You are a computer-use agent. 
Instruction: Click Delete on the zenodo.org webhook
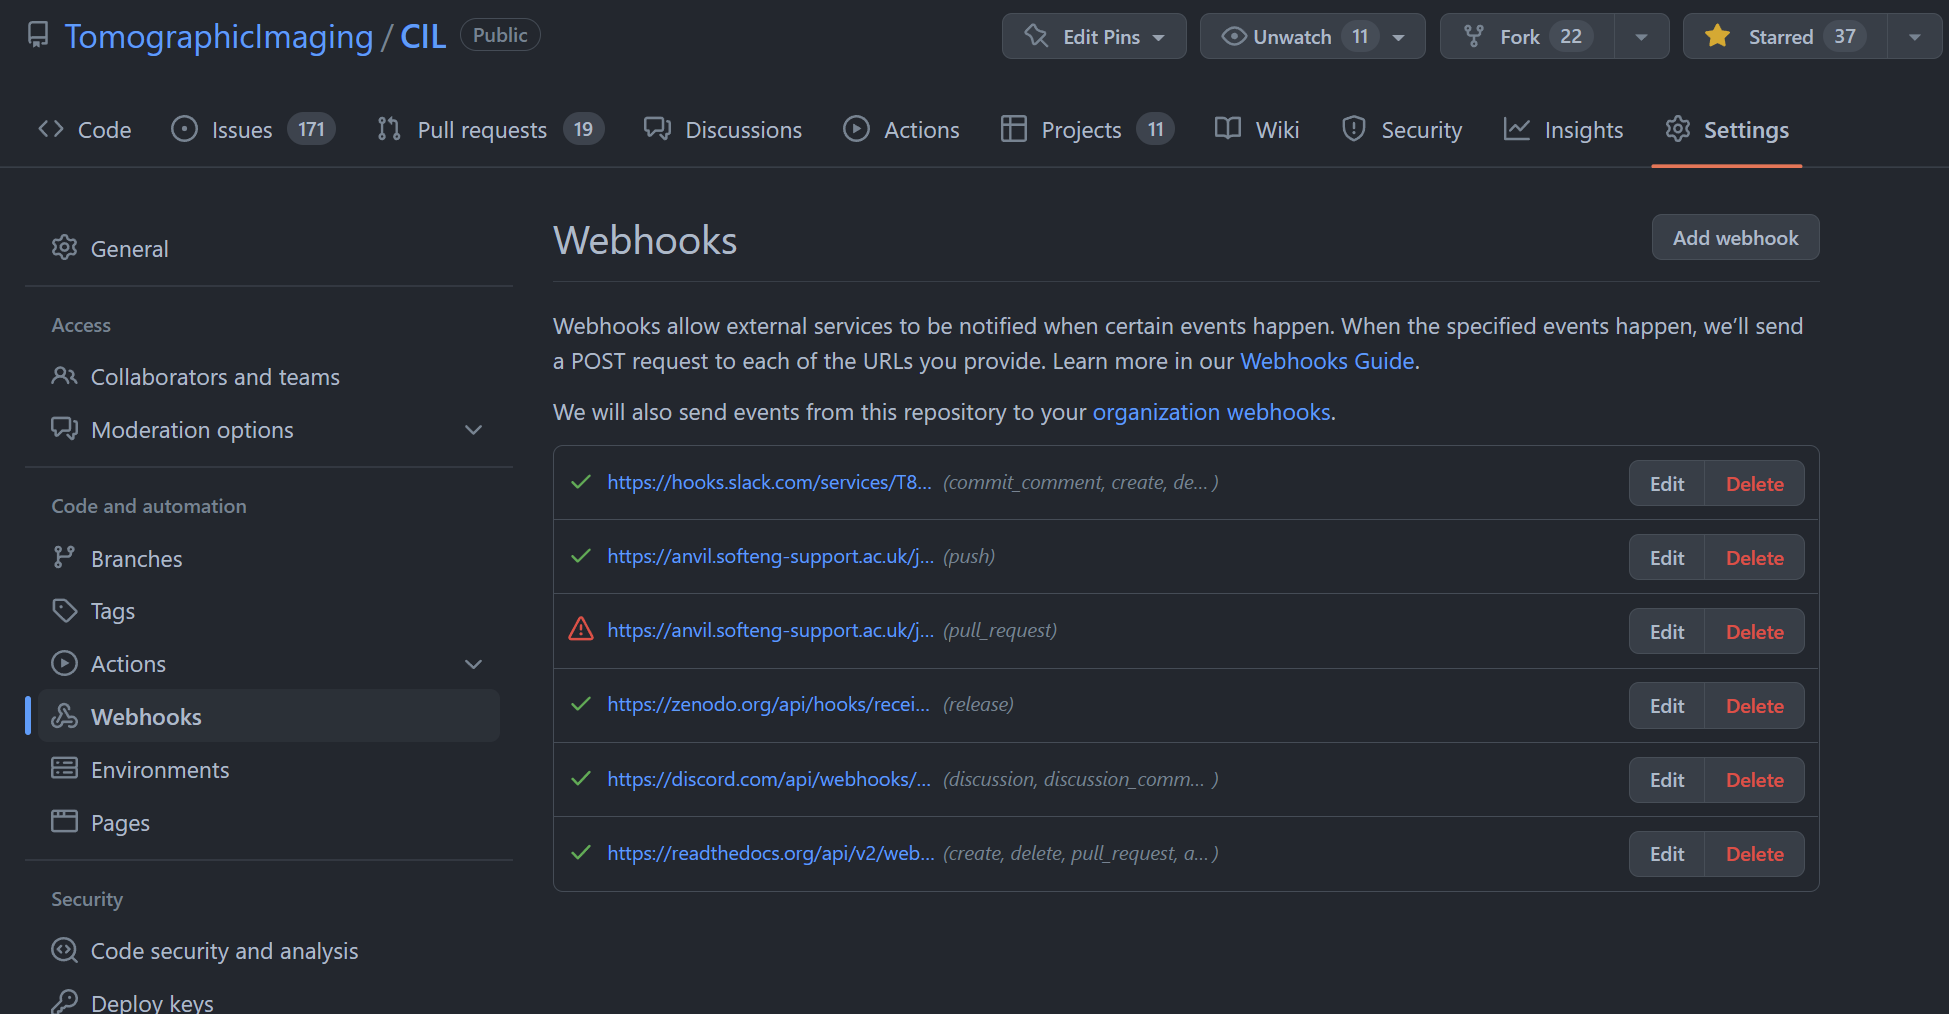1753,705
